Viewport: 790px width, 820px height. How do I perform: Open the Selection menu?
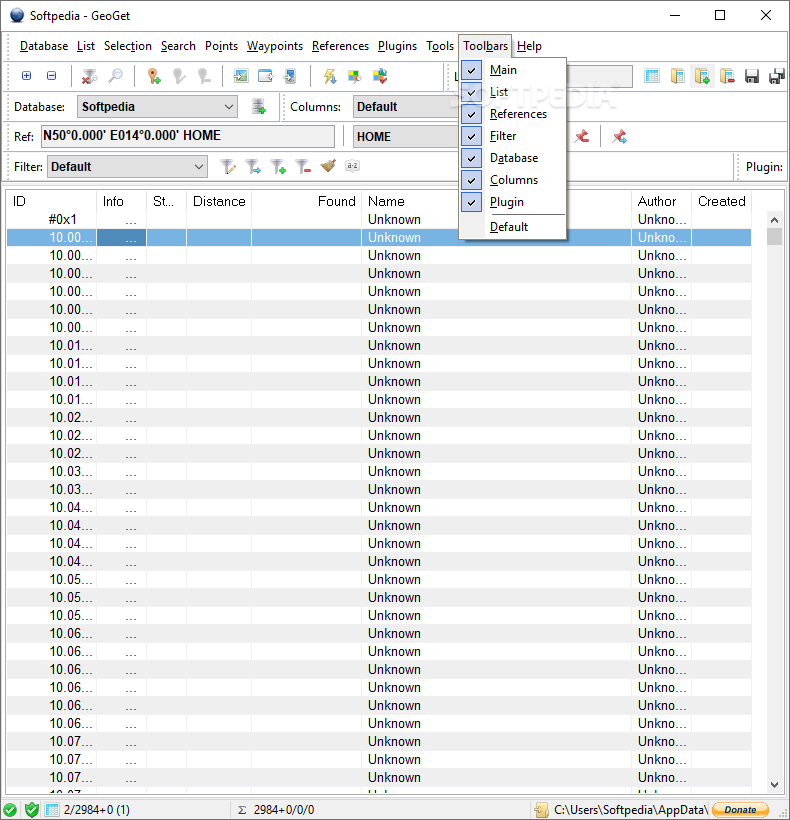coord(128,46)
